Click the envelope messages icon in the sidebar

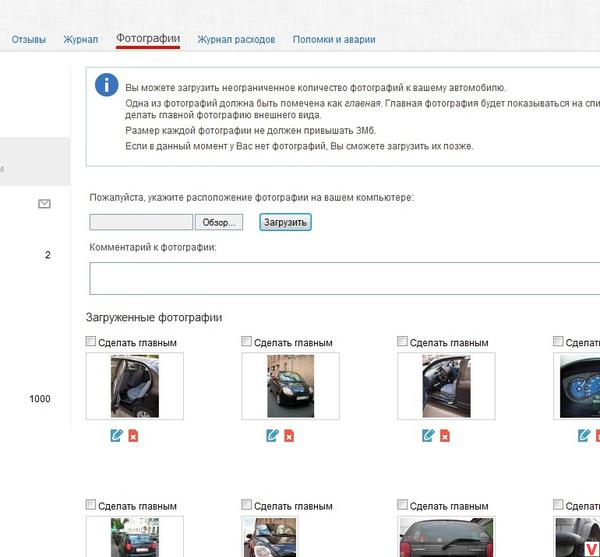pos(44,204)
